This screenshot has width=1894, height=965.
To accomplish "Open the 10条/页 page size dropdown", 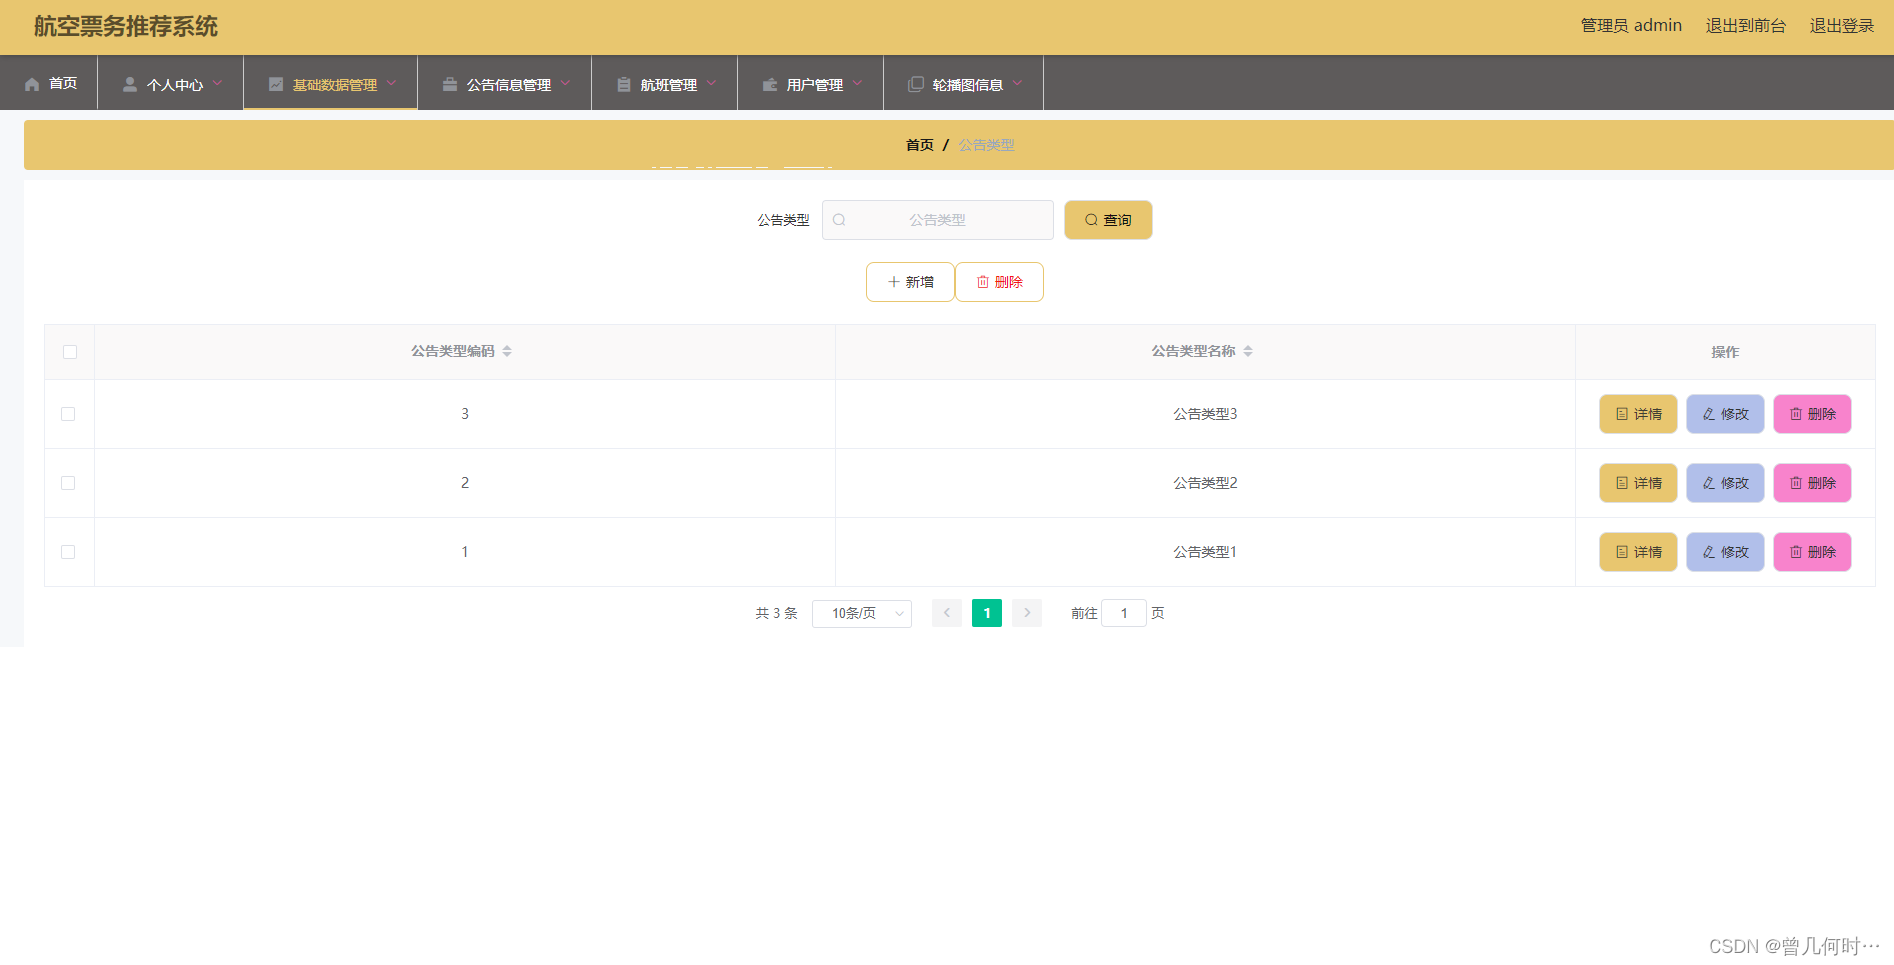I will 862,613.
